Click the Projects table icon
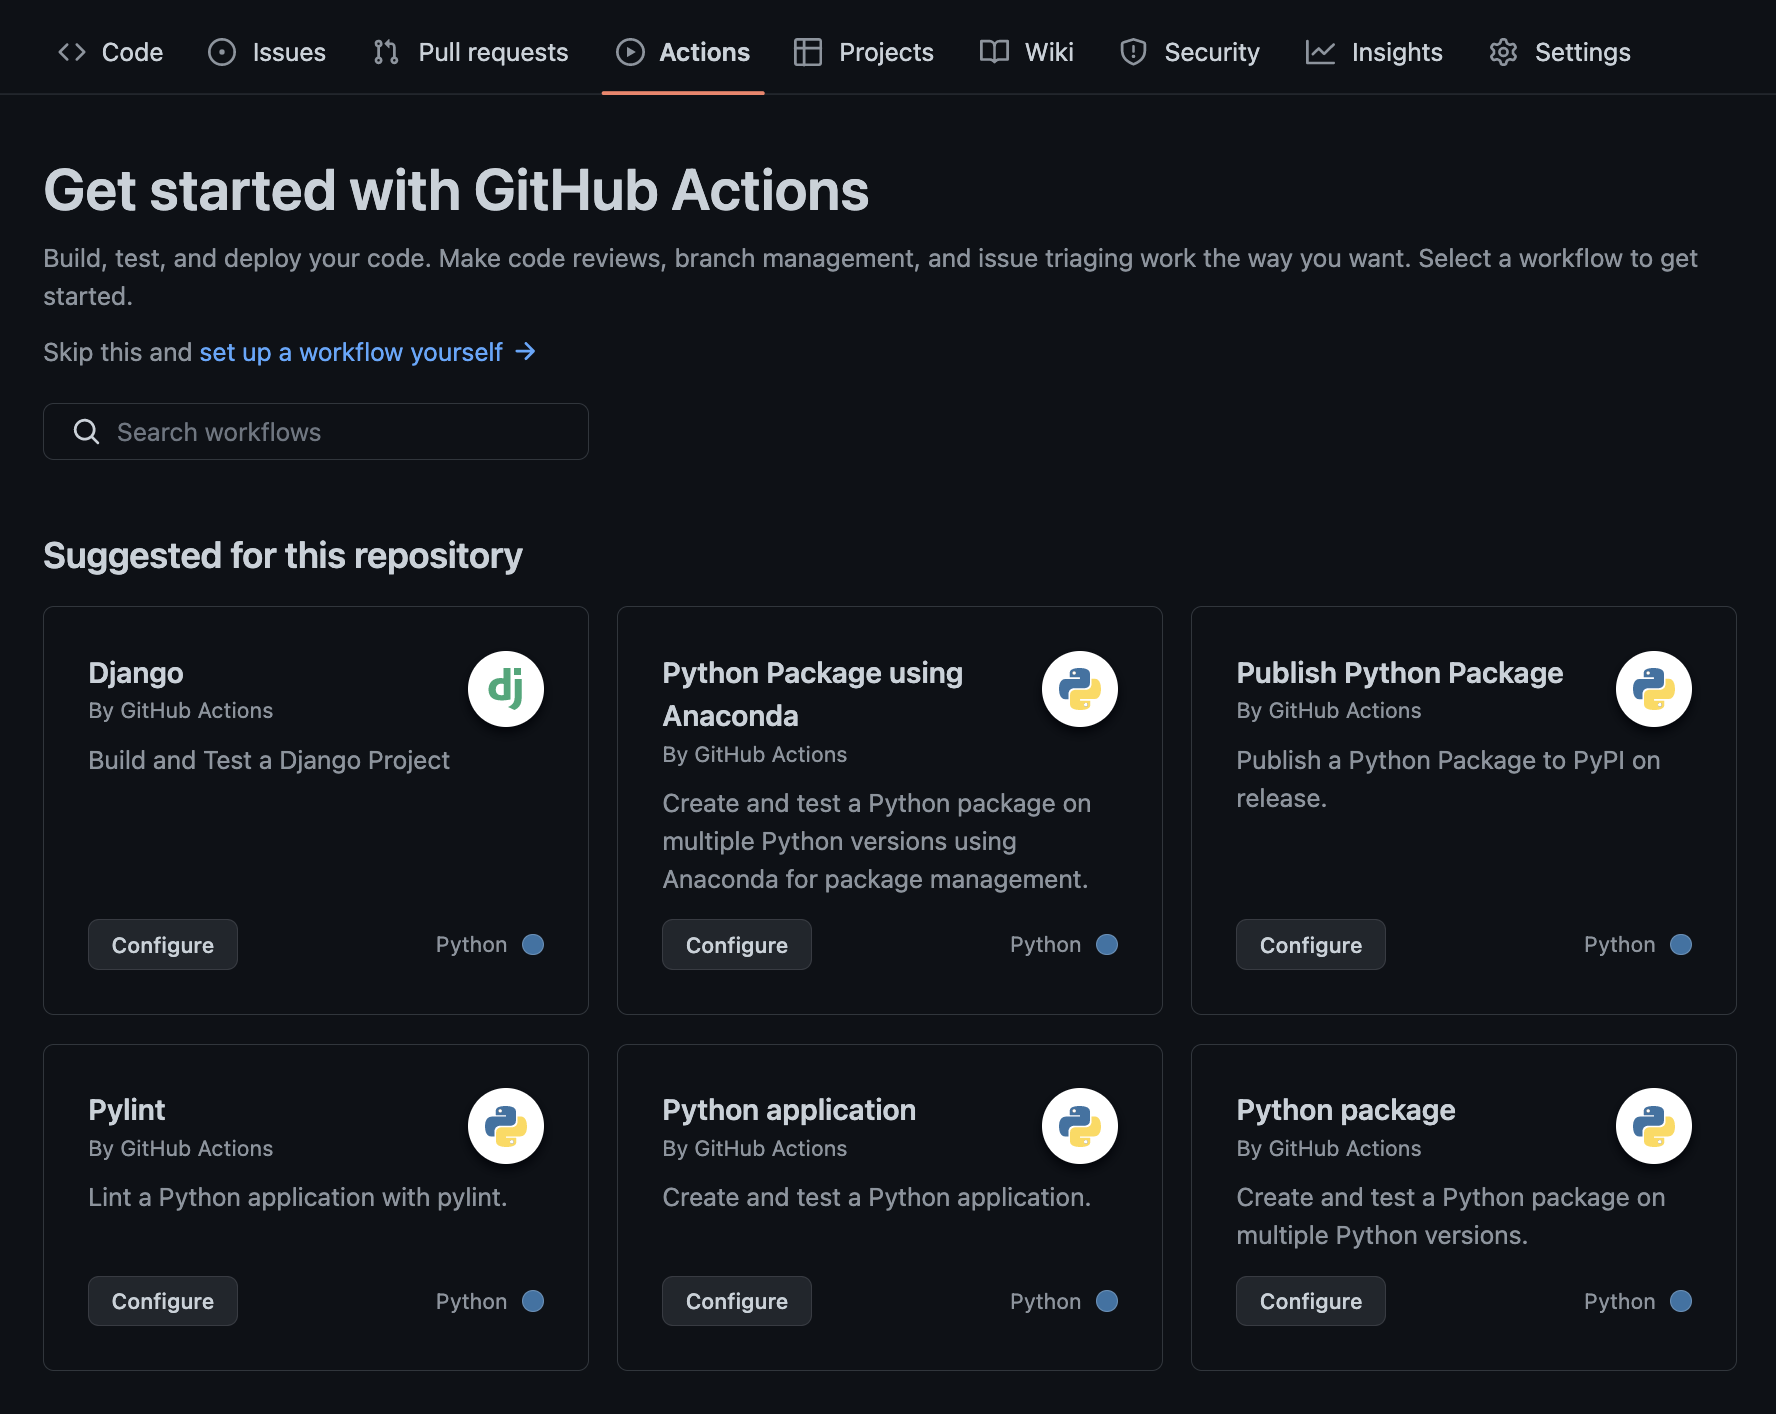 [808, 52]
